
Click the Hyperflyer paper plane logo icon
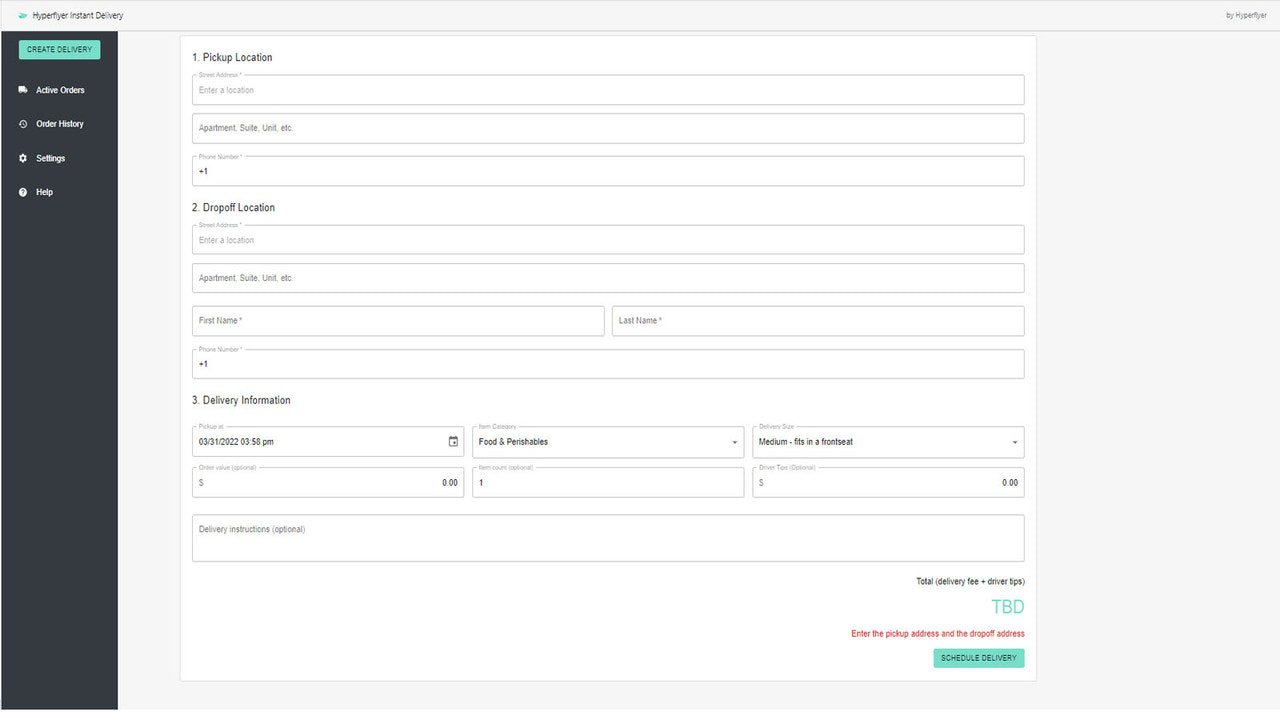pos(22,15)
